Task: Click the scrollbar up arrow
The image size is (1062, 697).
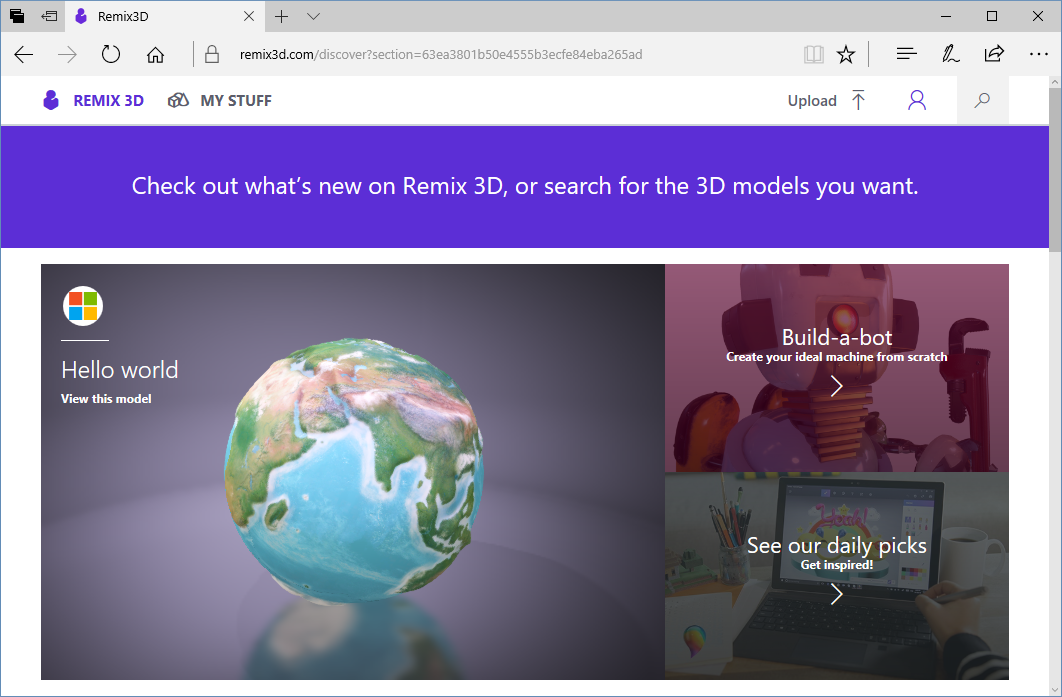Action: click(1055, 82)
